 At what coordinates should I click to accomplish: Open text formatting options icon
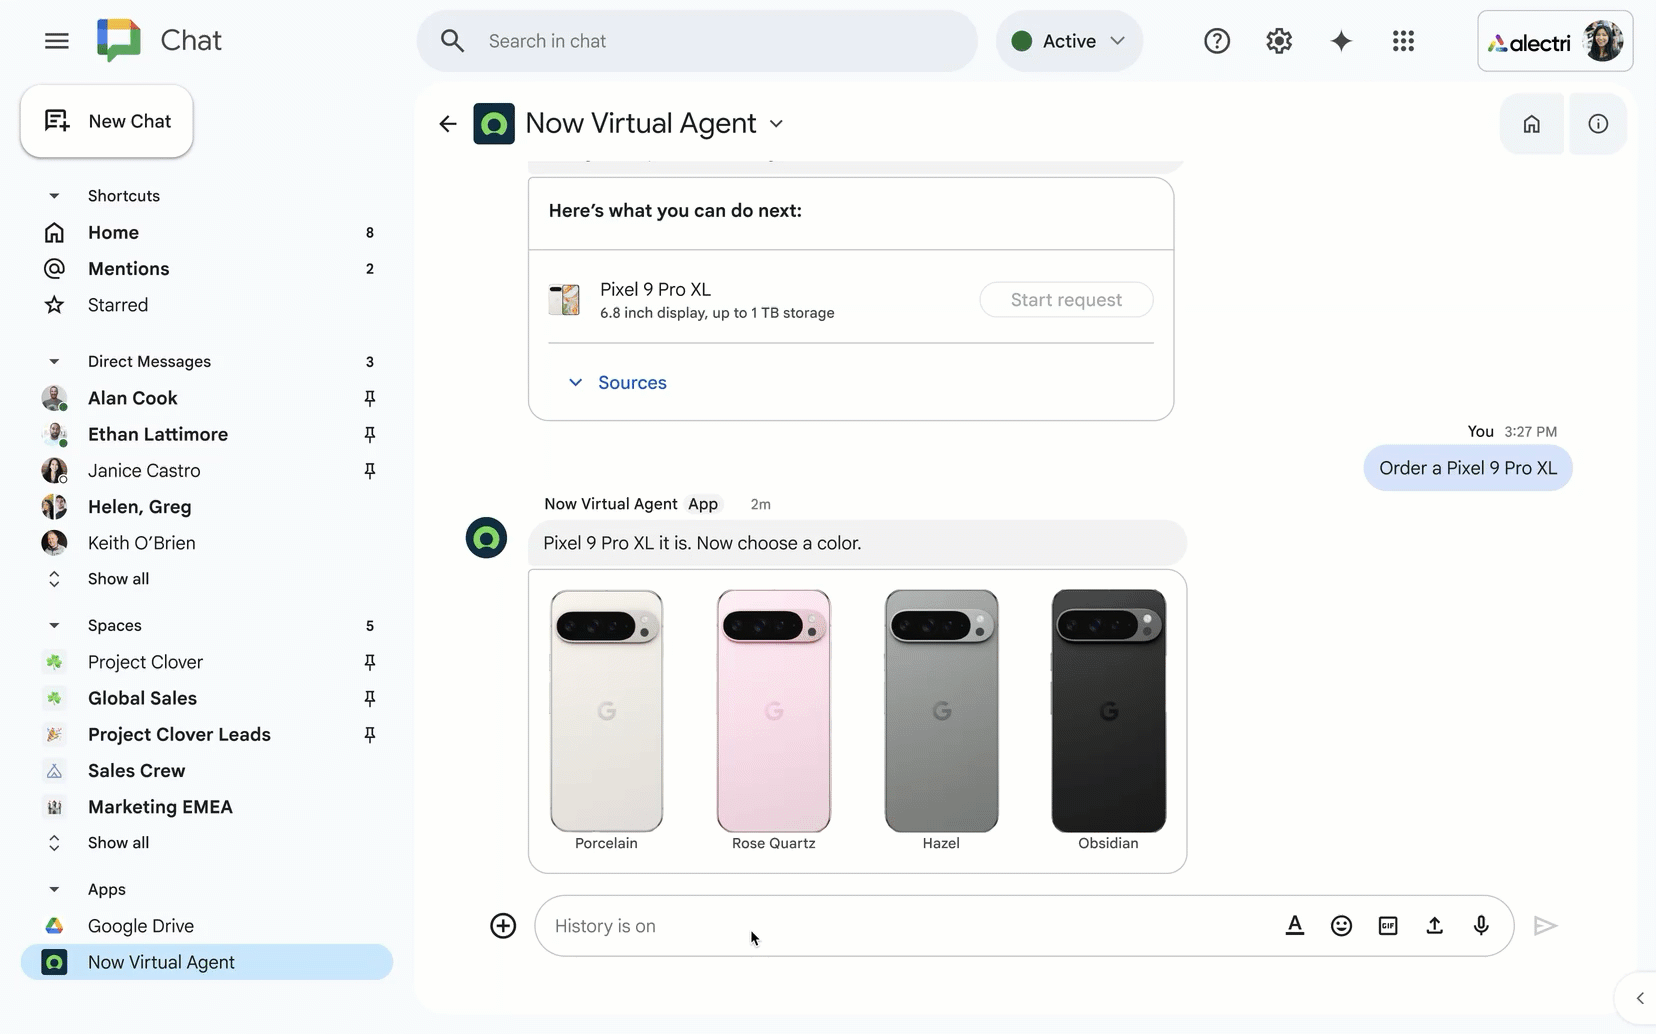(x=1294, y=926)
